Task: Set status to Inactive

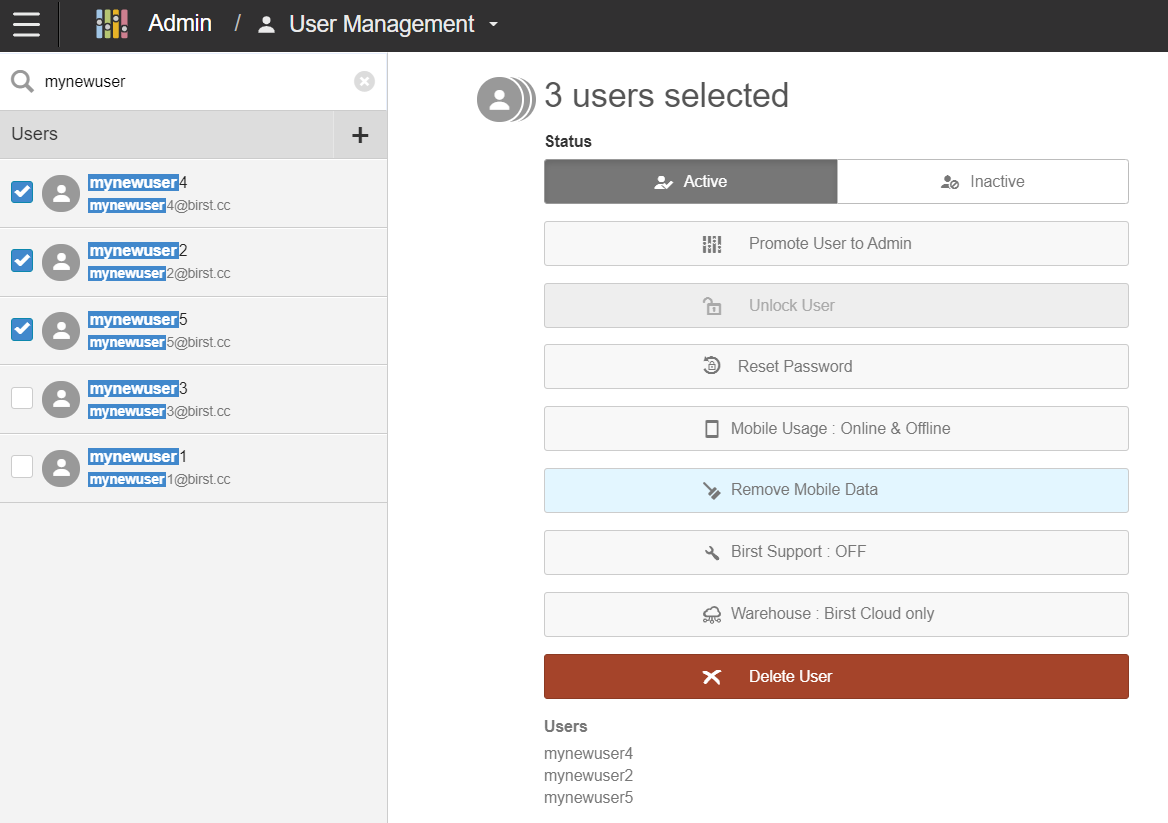Action: click(x=983, y=182)
